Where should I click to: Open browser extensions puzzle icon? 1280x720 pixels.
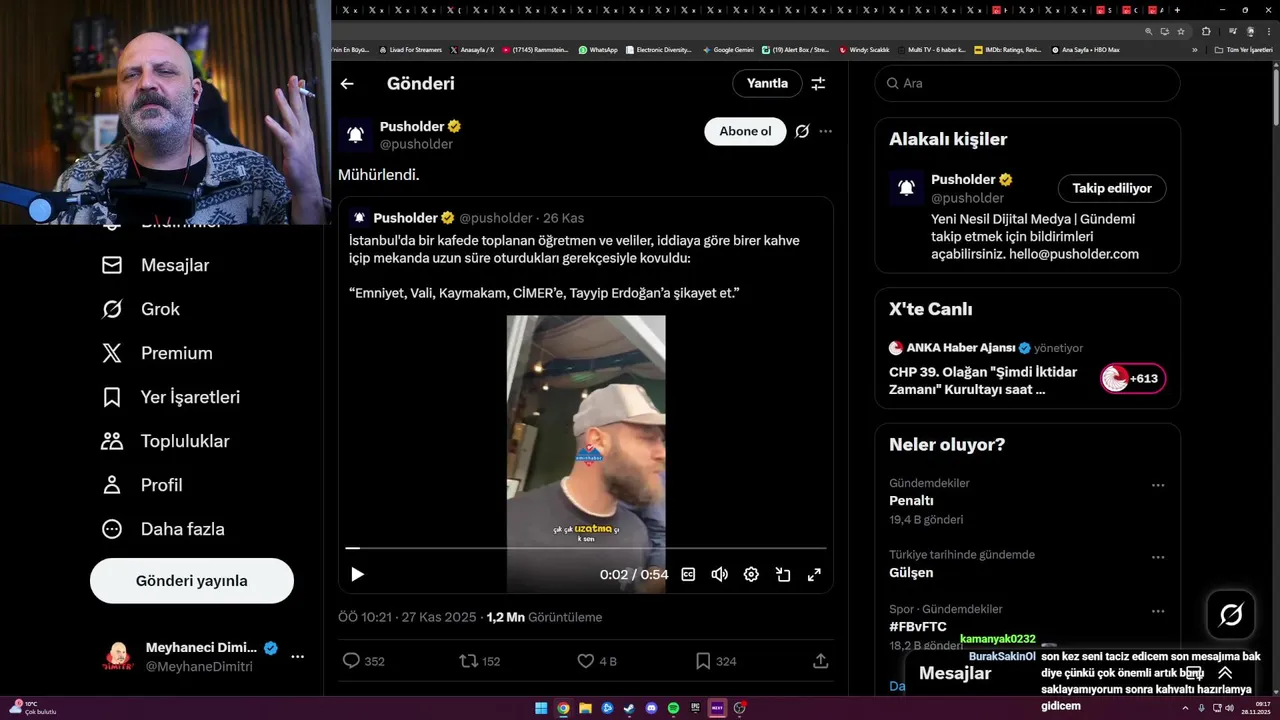[1206, 31]
